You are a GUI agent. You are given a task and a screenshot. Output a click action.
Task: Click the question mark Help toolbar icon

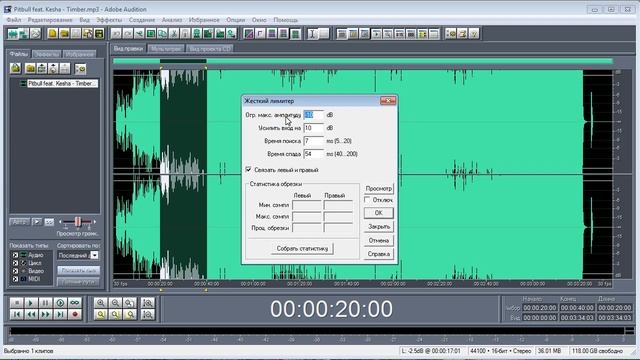473,33
